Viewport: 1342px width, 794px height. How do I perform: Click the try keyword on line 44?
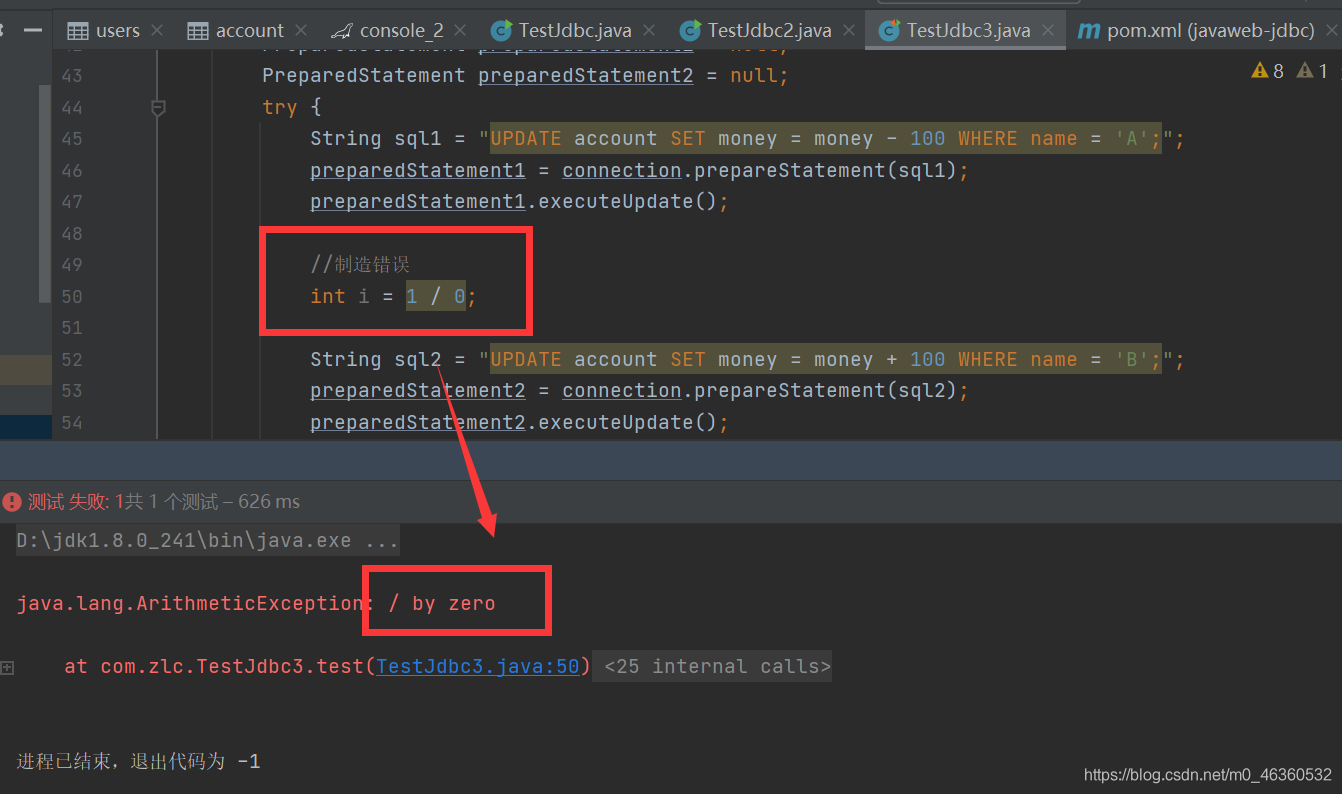click(x=280, y=107)
